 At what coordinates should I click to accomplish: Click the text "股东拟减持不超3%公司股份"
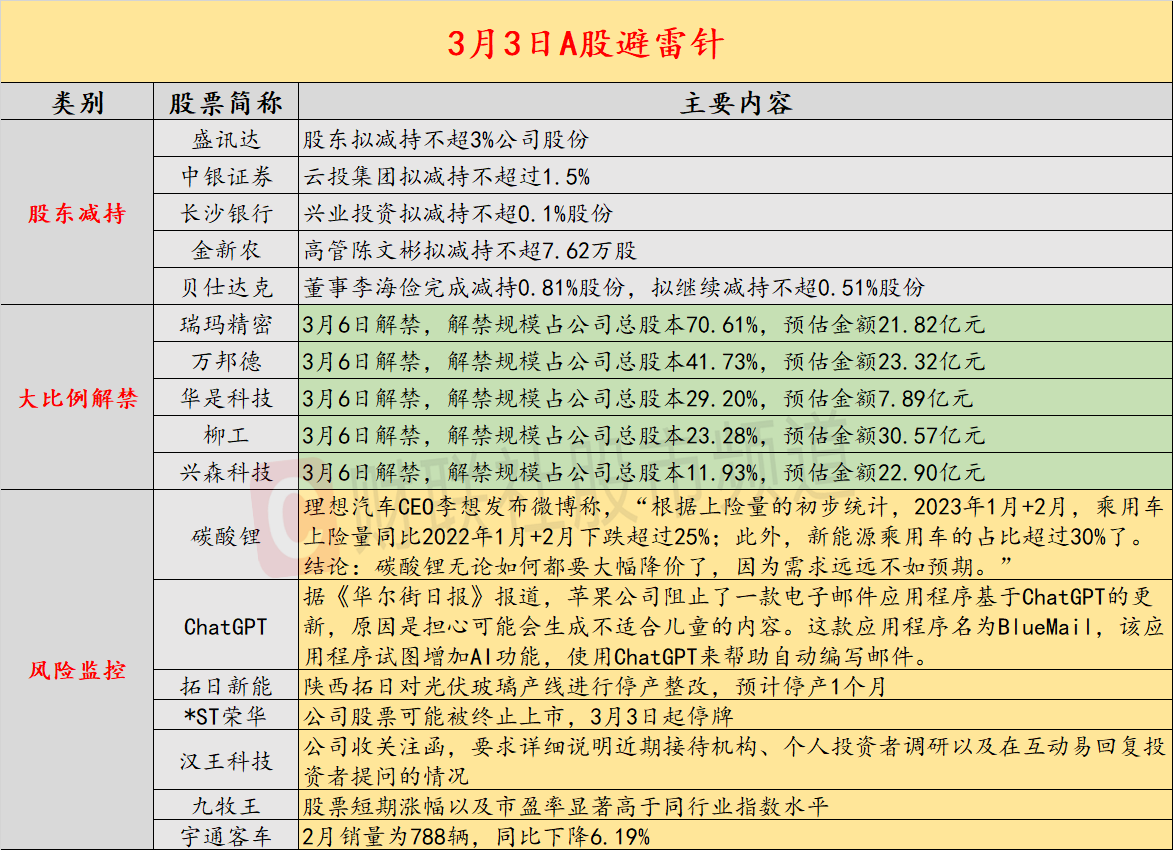447,139
